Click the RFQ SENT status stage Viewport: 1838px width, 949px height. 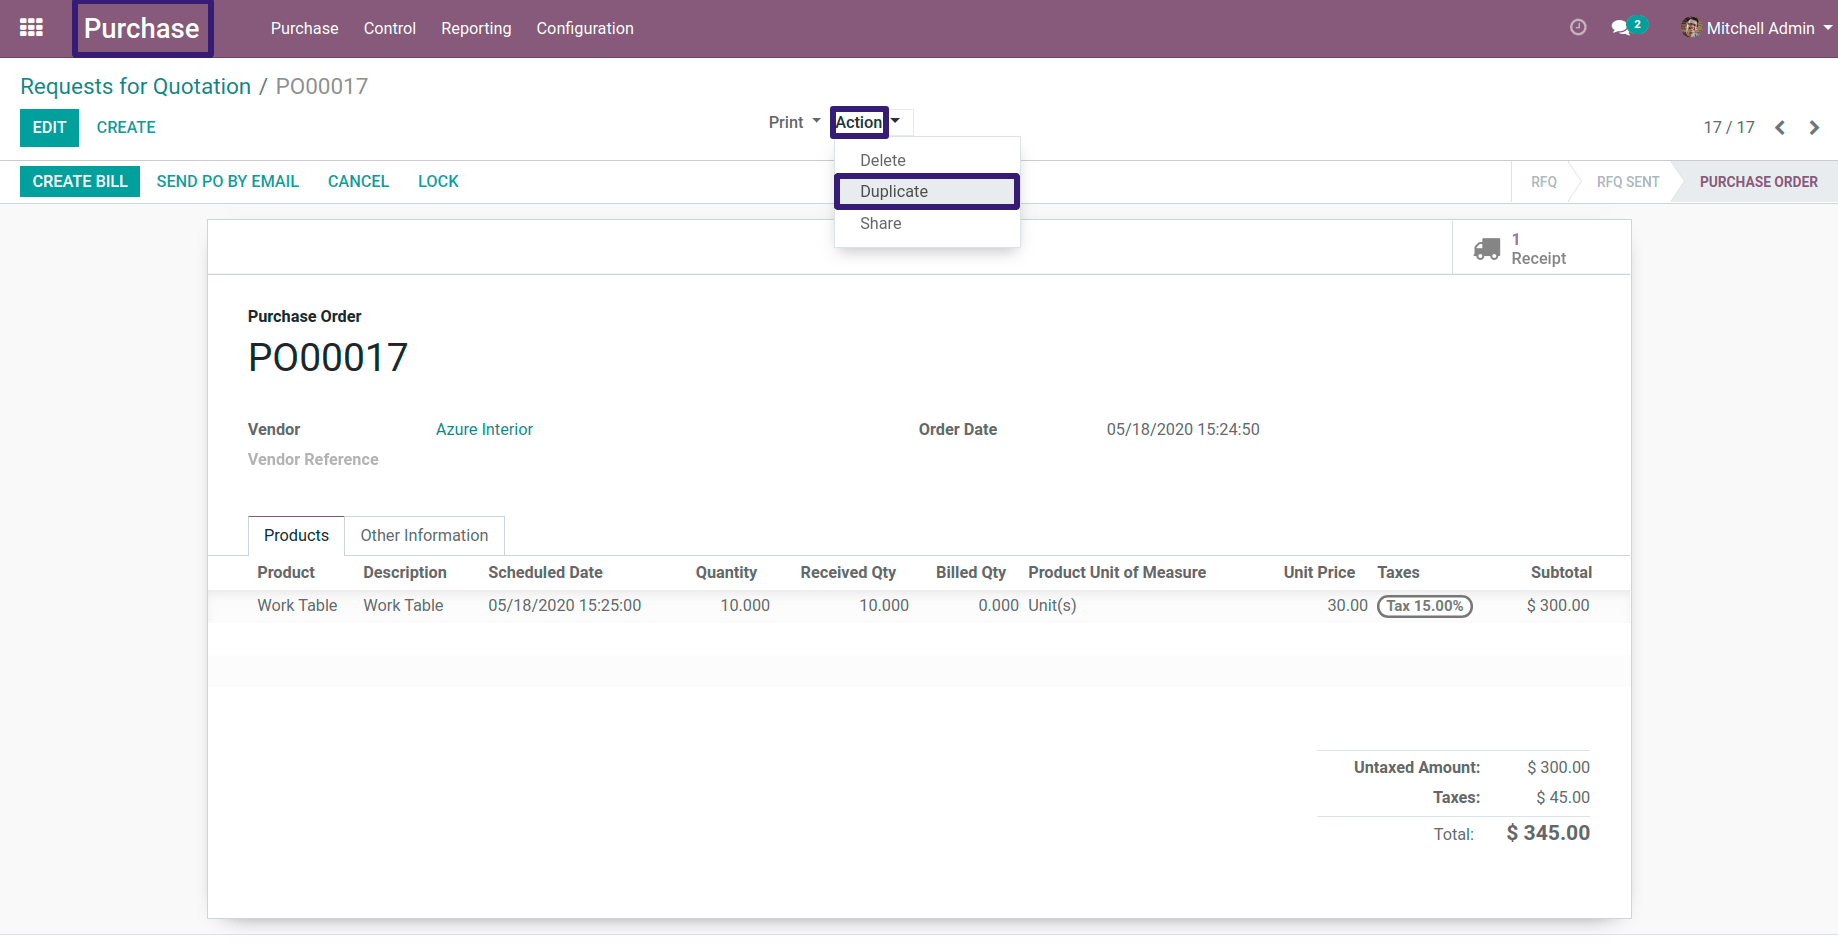click(x=1627, y=182)
